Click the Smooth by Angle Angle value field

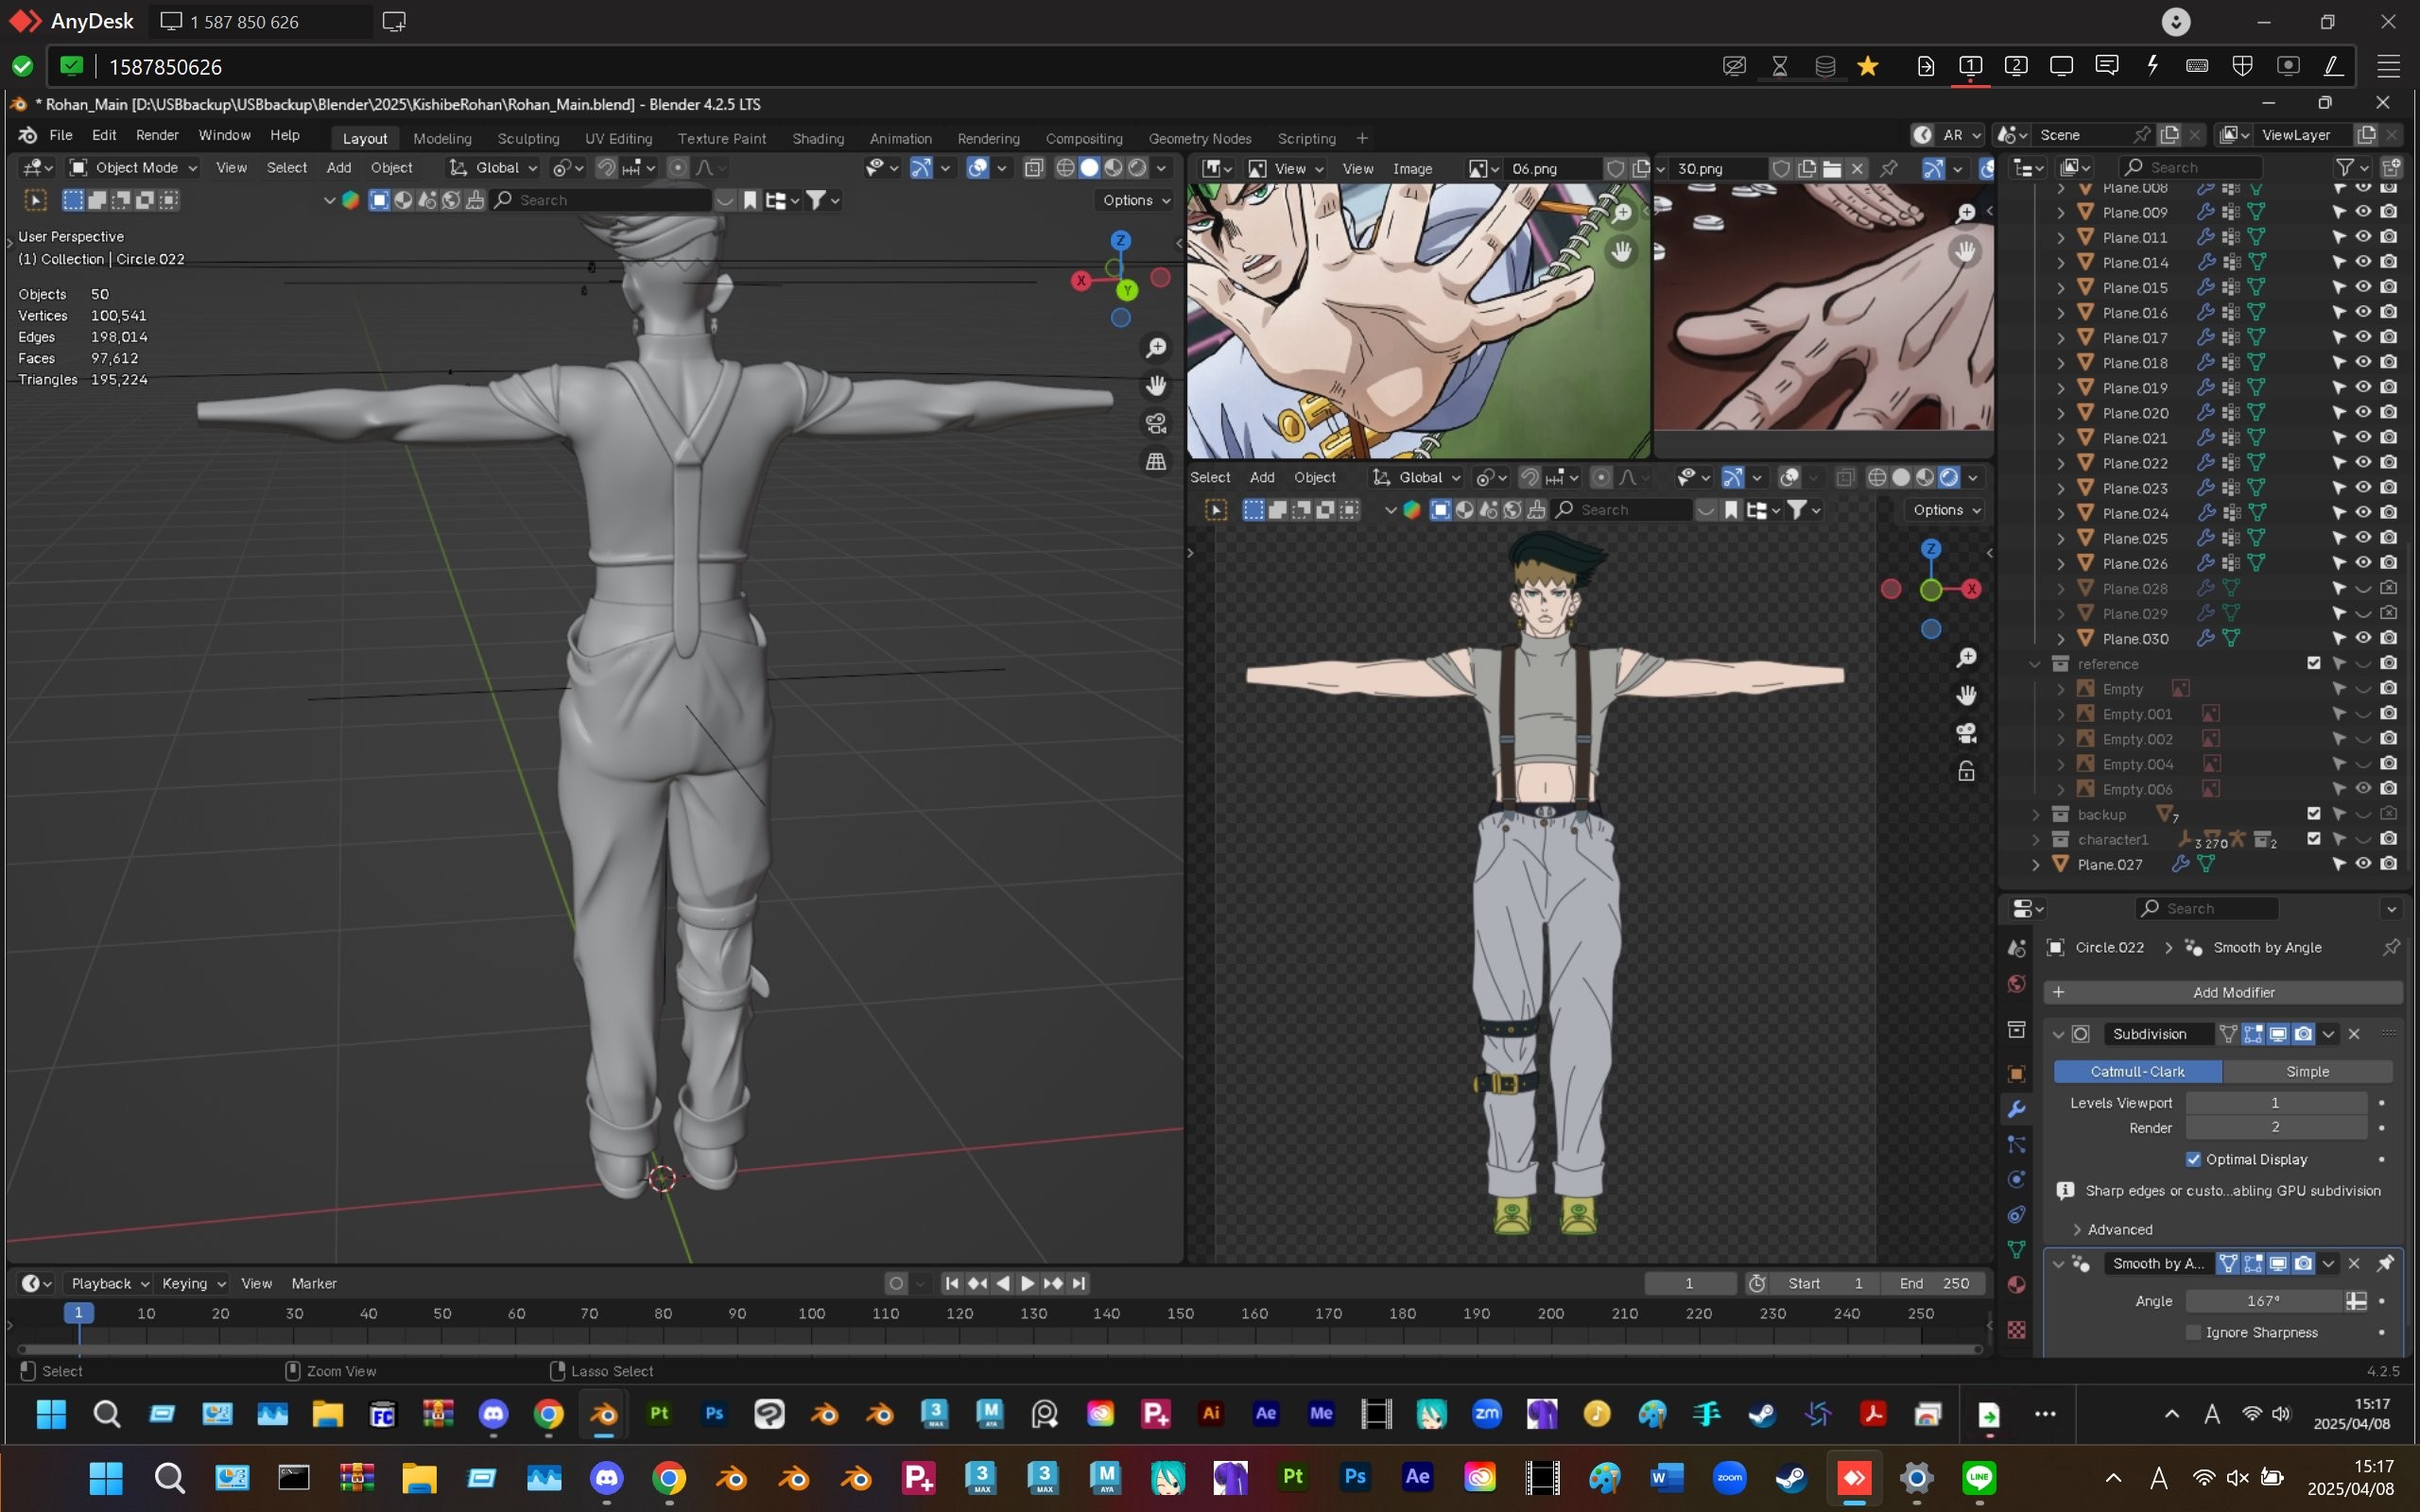2264,1300
